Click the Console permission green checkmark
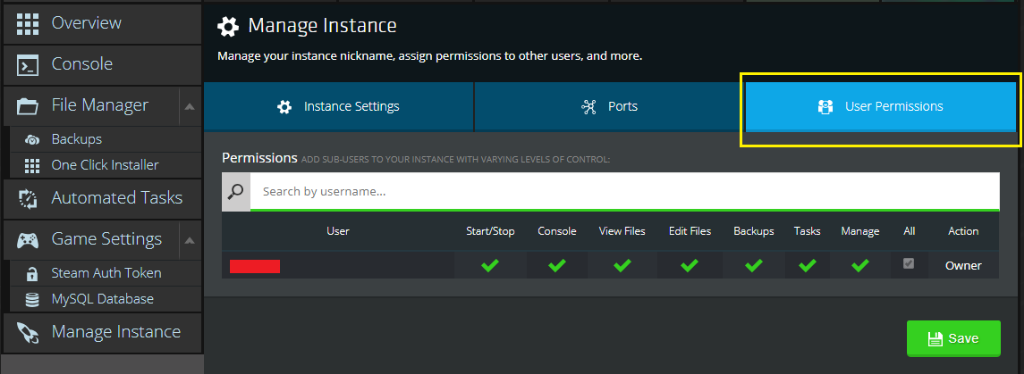1024x374 pixels. (556, 265)
